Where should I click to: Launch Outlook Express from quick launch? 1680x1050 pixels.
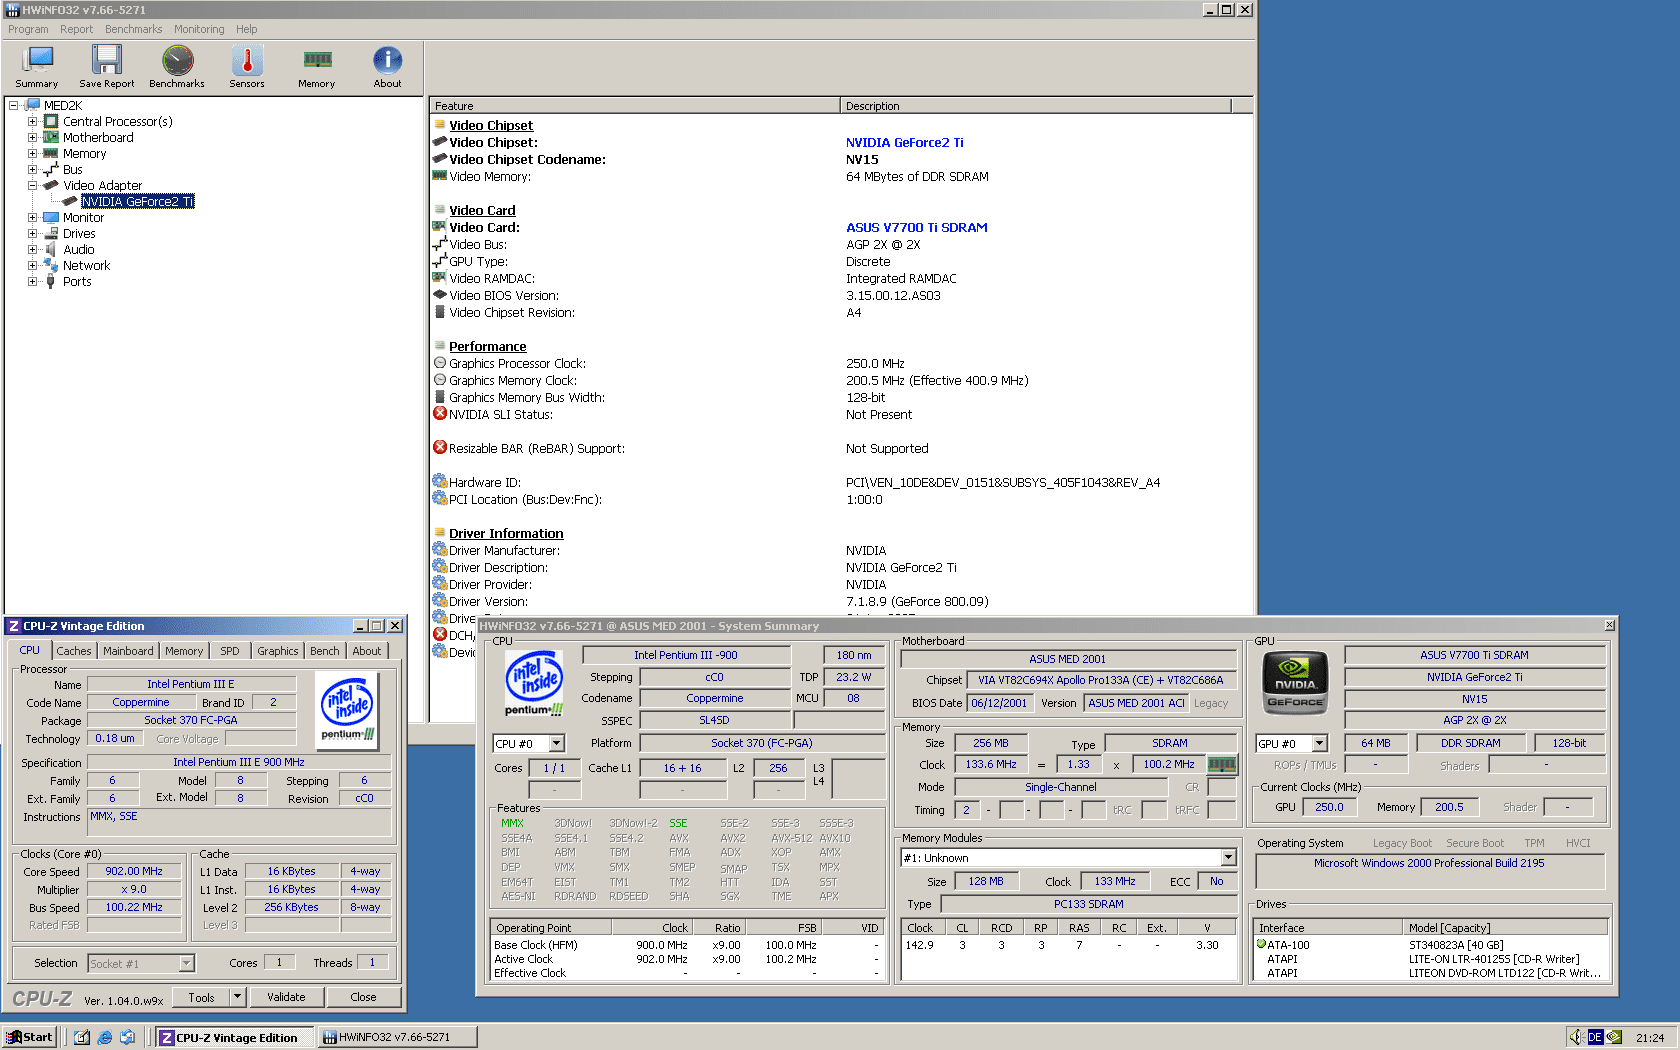pyautogui.click(x=128, y=1037)
